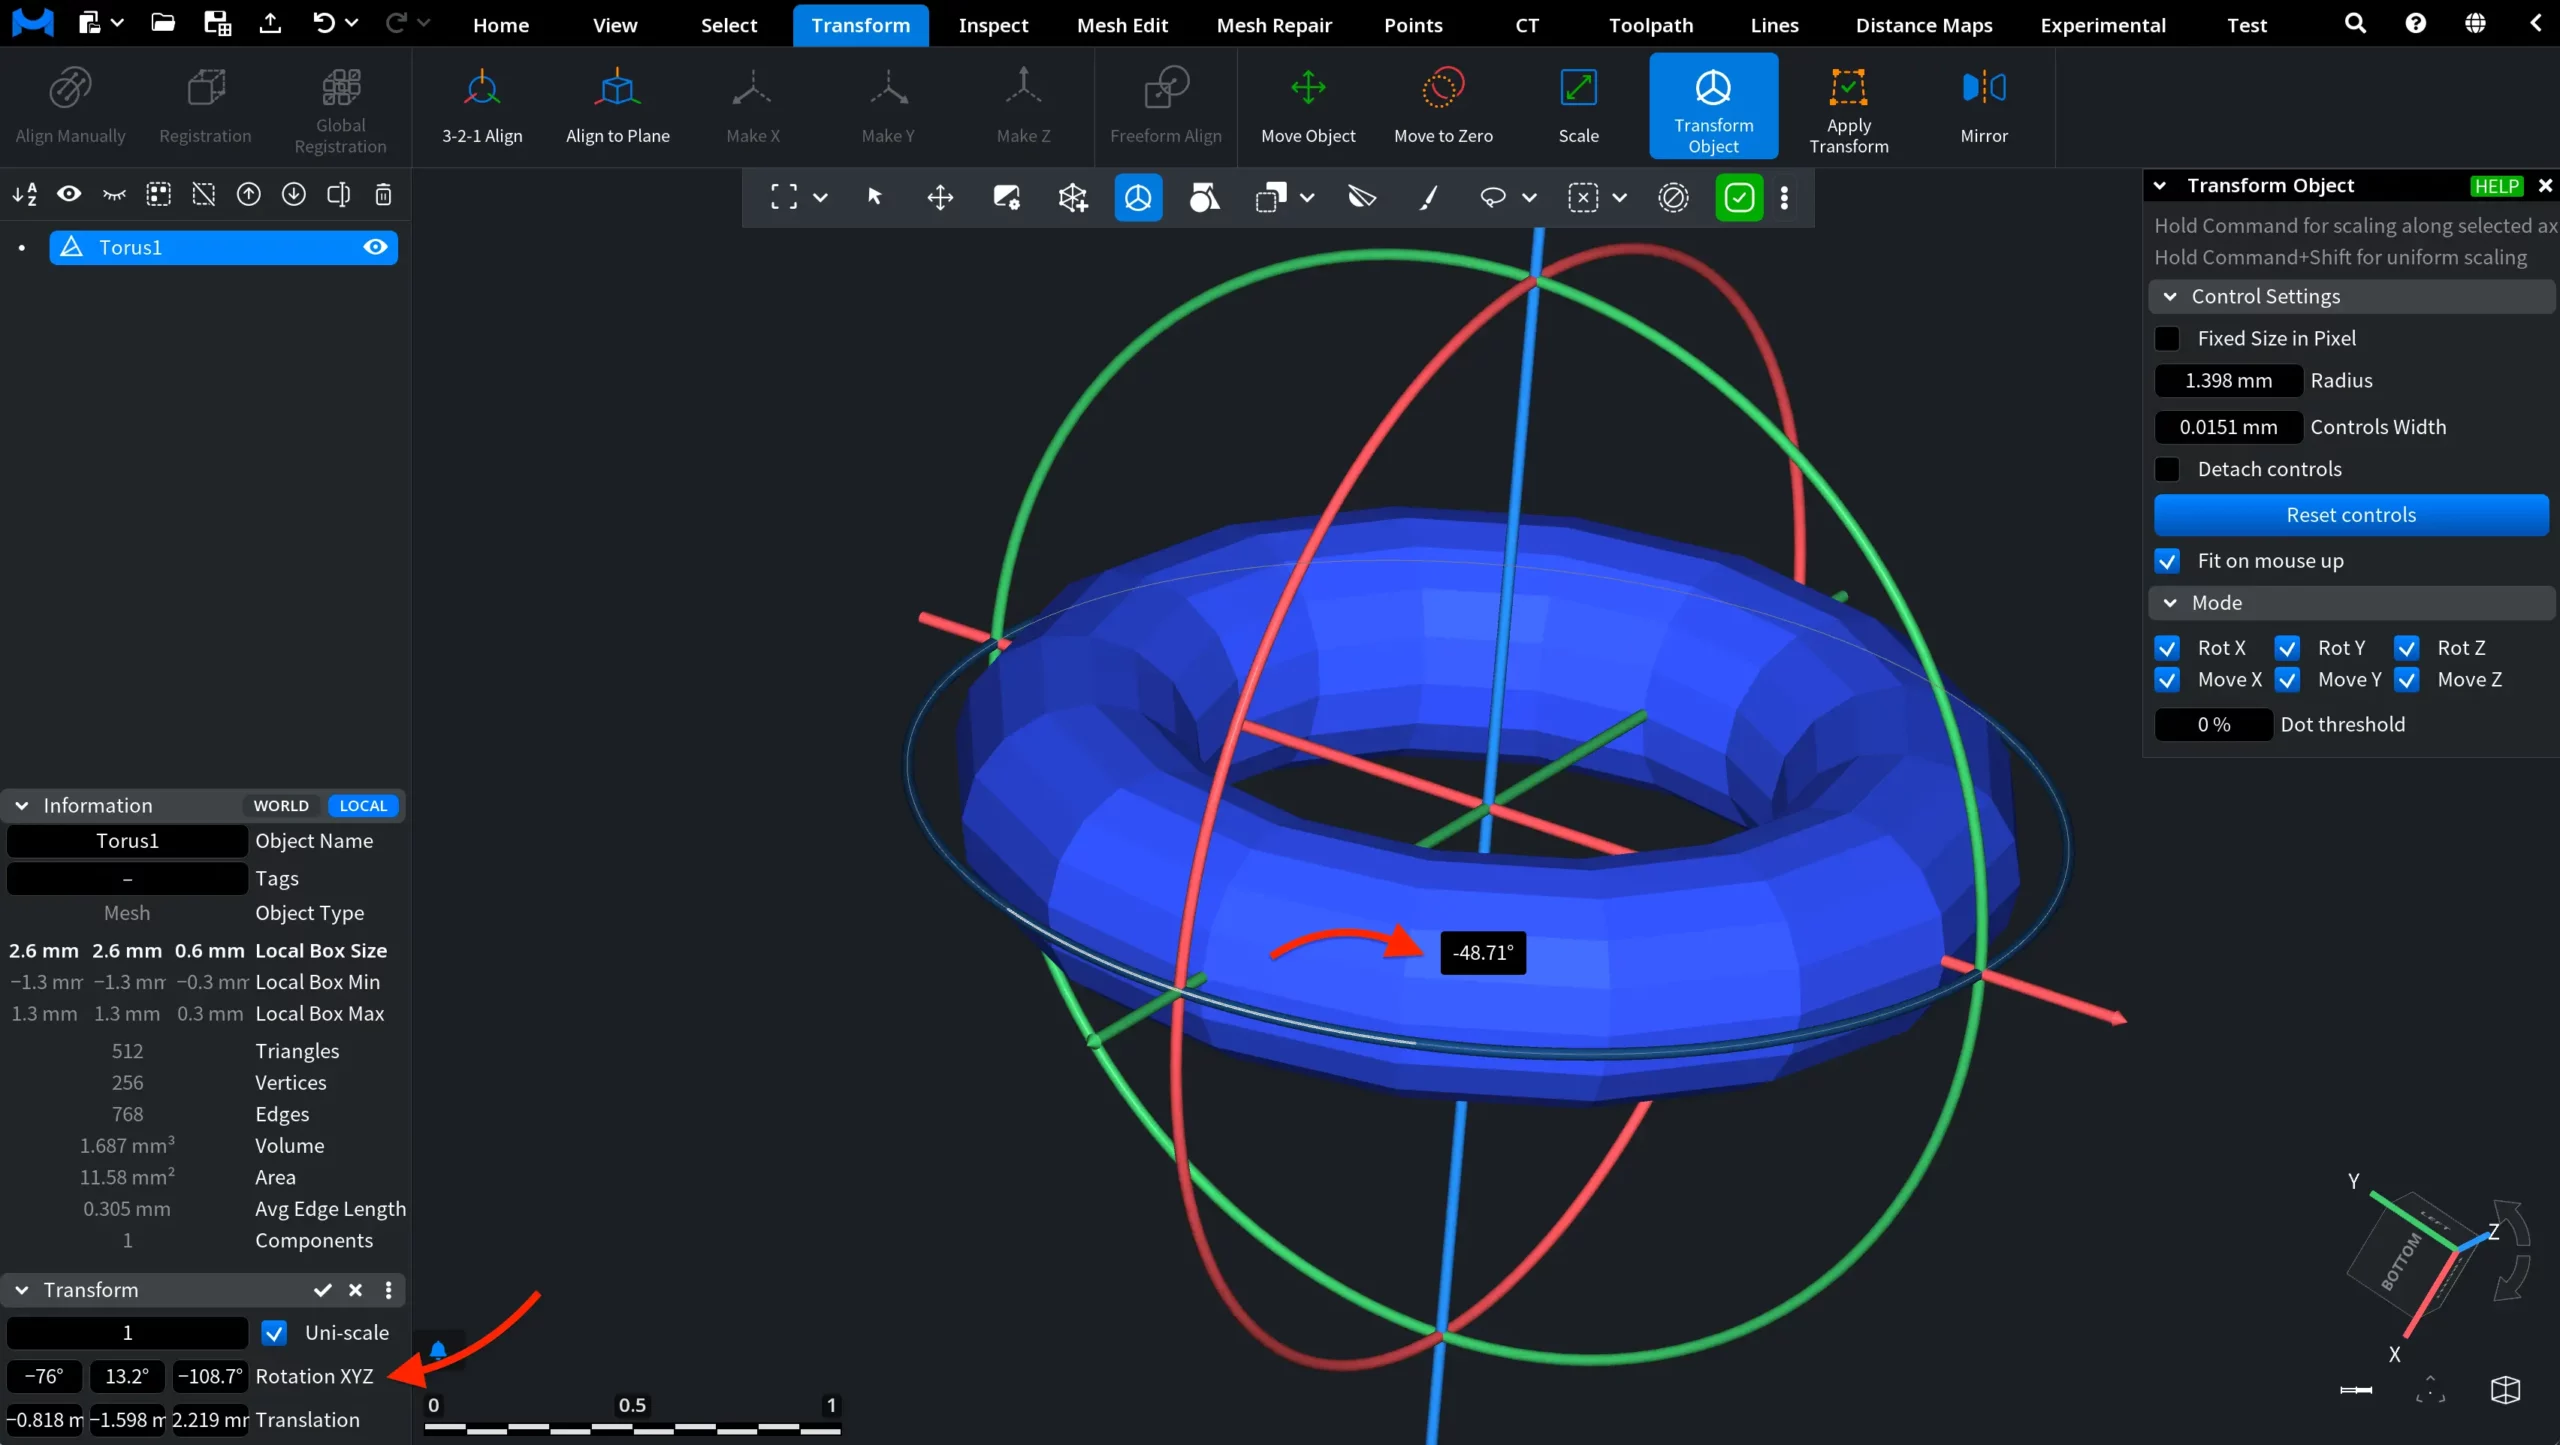
Task: Open folder icon in the title bar
Action: pyautogui.click(x=163, y=23)
